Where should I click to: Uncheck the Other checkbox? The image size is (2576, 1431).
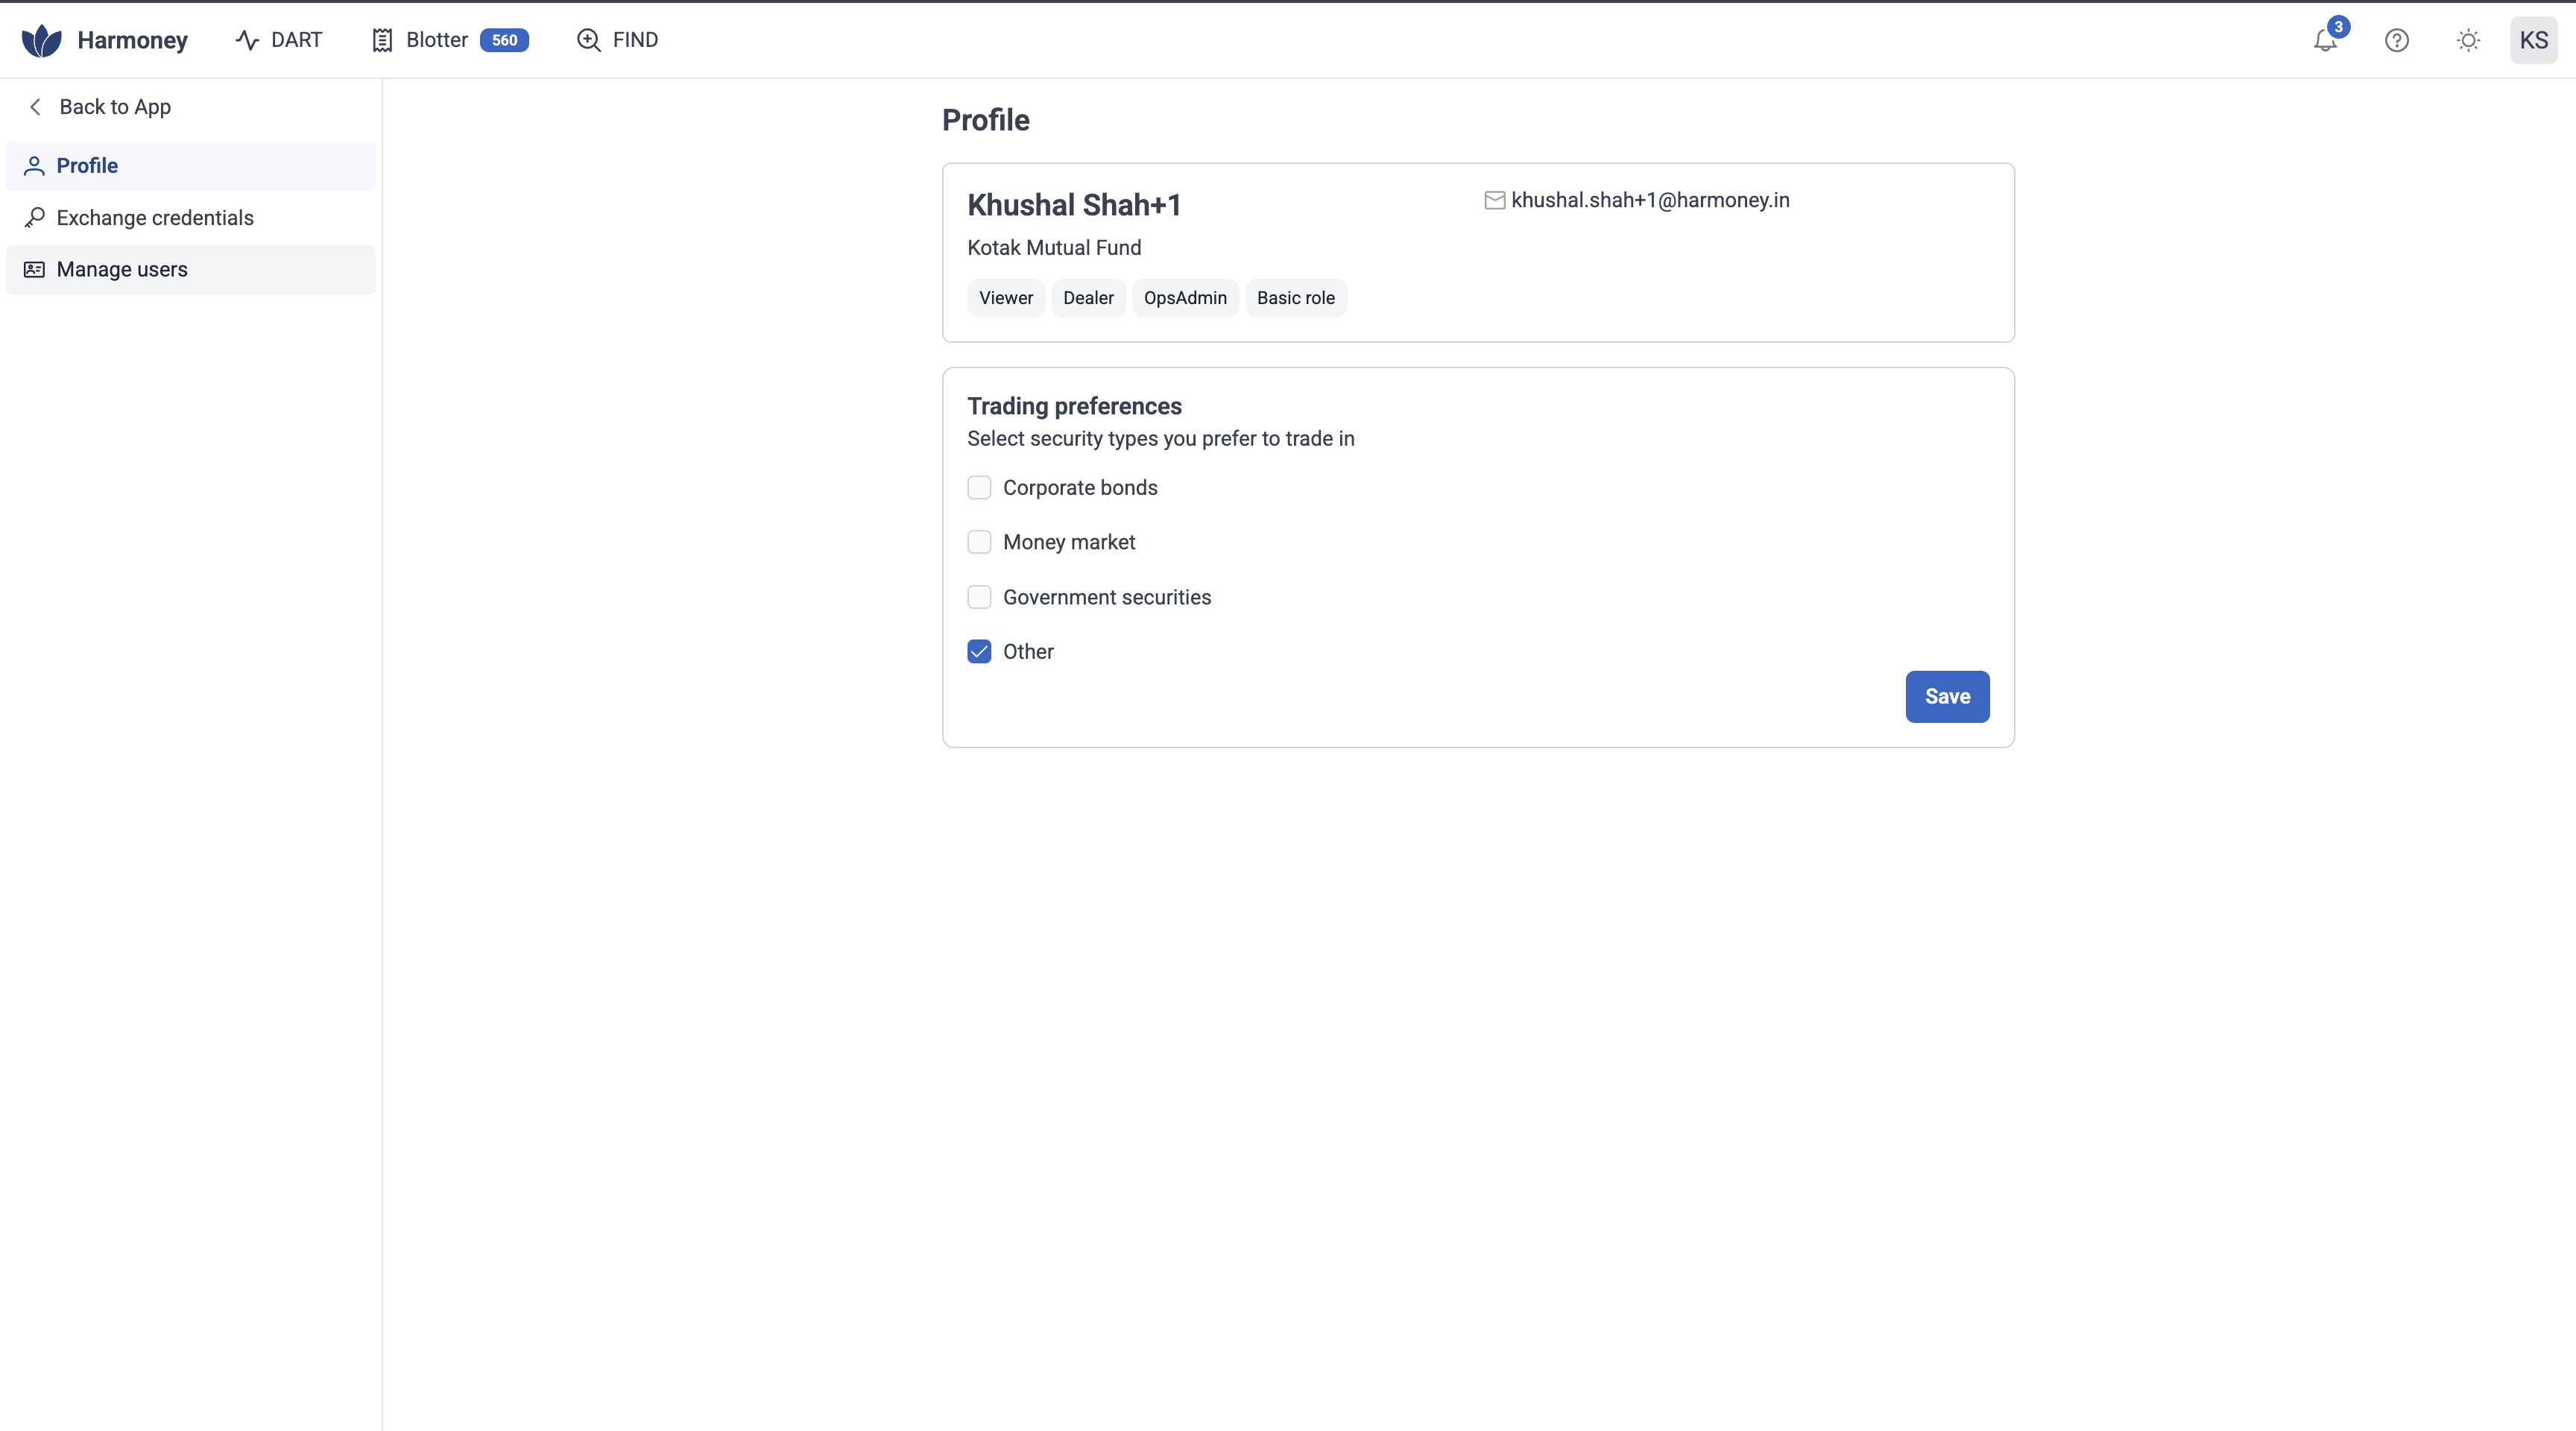(x=979, y=652)
